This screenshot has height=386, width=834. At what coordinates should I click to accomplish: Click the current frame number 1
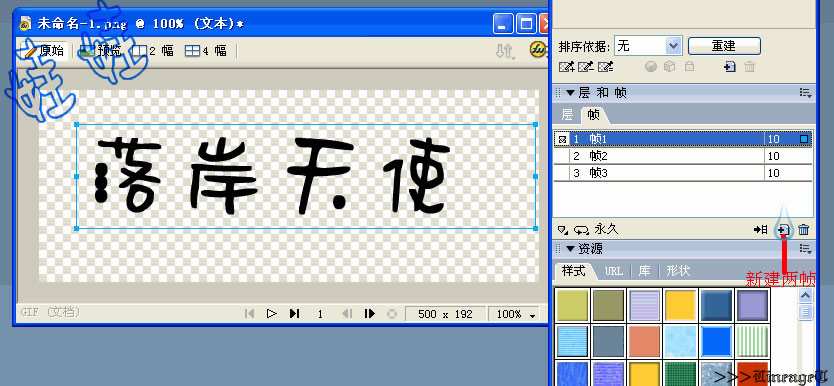point(320,314)
